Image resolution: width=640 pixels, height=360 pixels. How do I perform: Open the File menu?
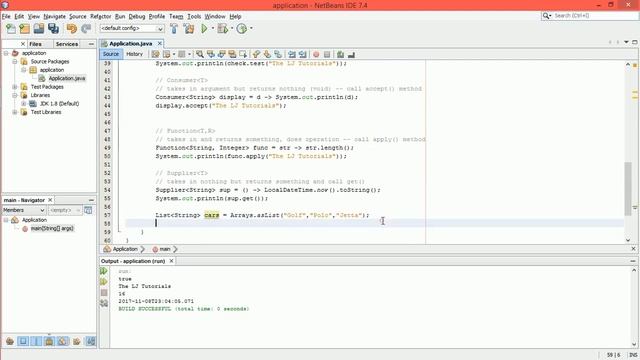pos(6,16)
